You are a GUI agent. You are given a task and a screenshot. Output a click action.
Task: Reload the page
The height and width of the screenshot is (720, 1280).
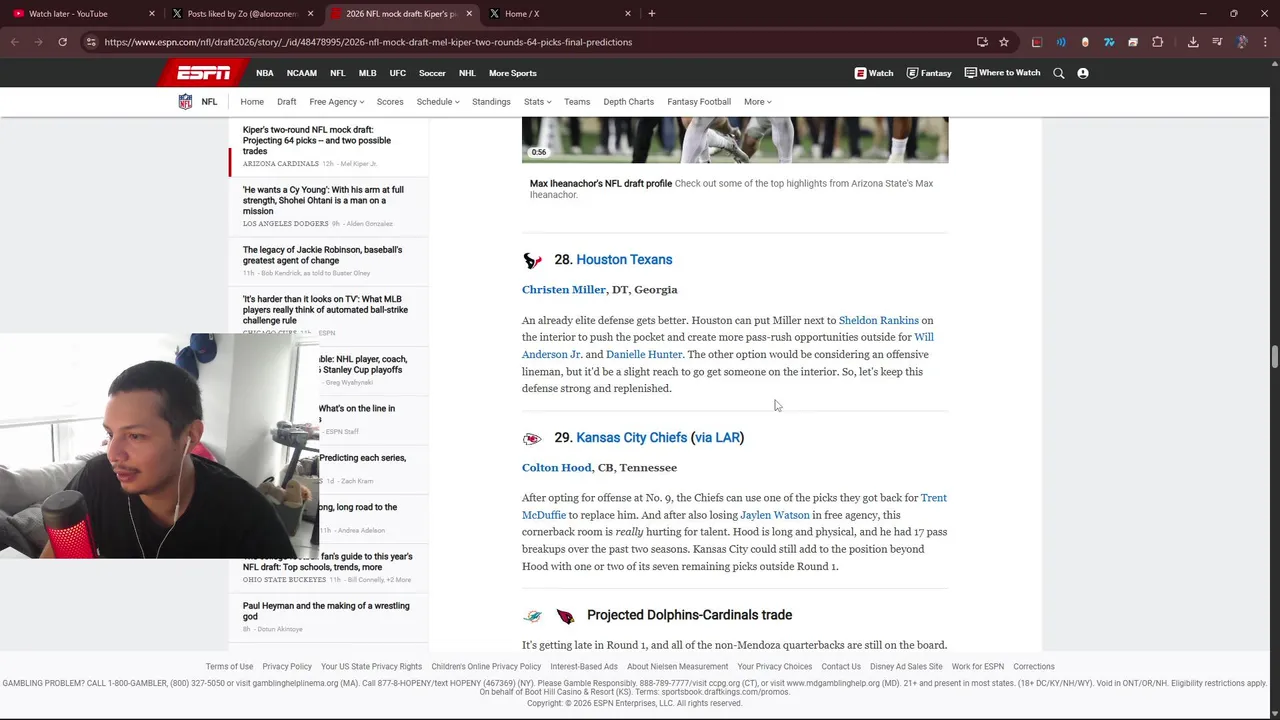62,42
